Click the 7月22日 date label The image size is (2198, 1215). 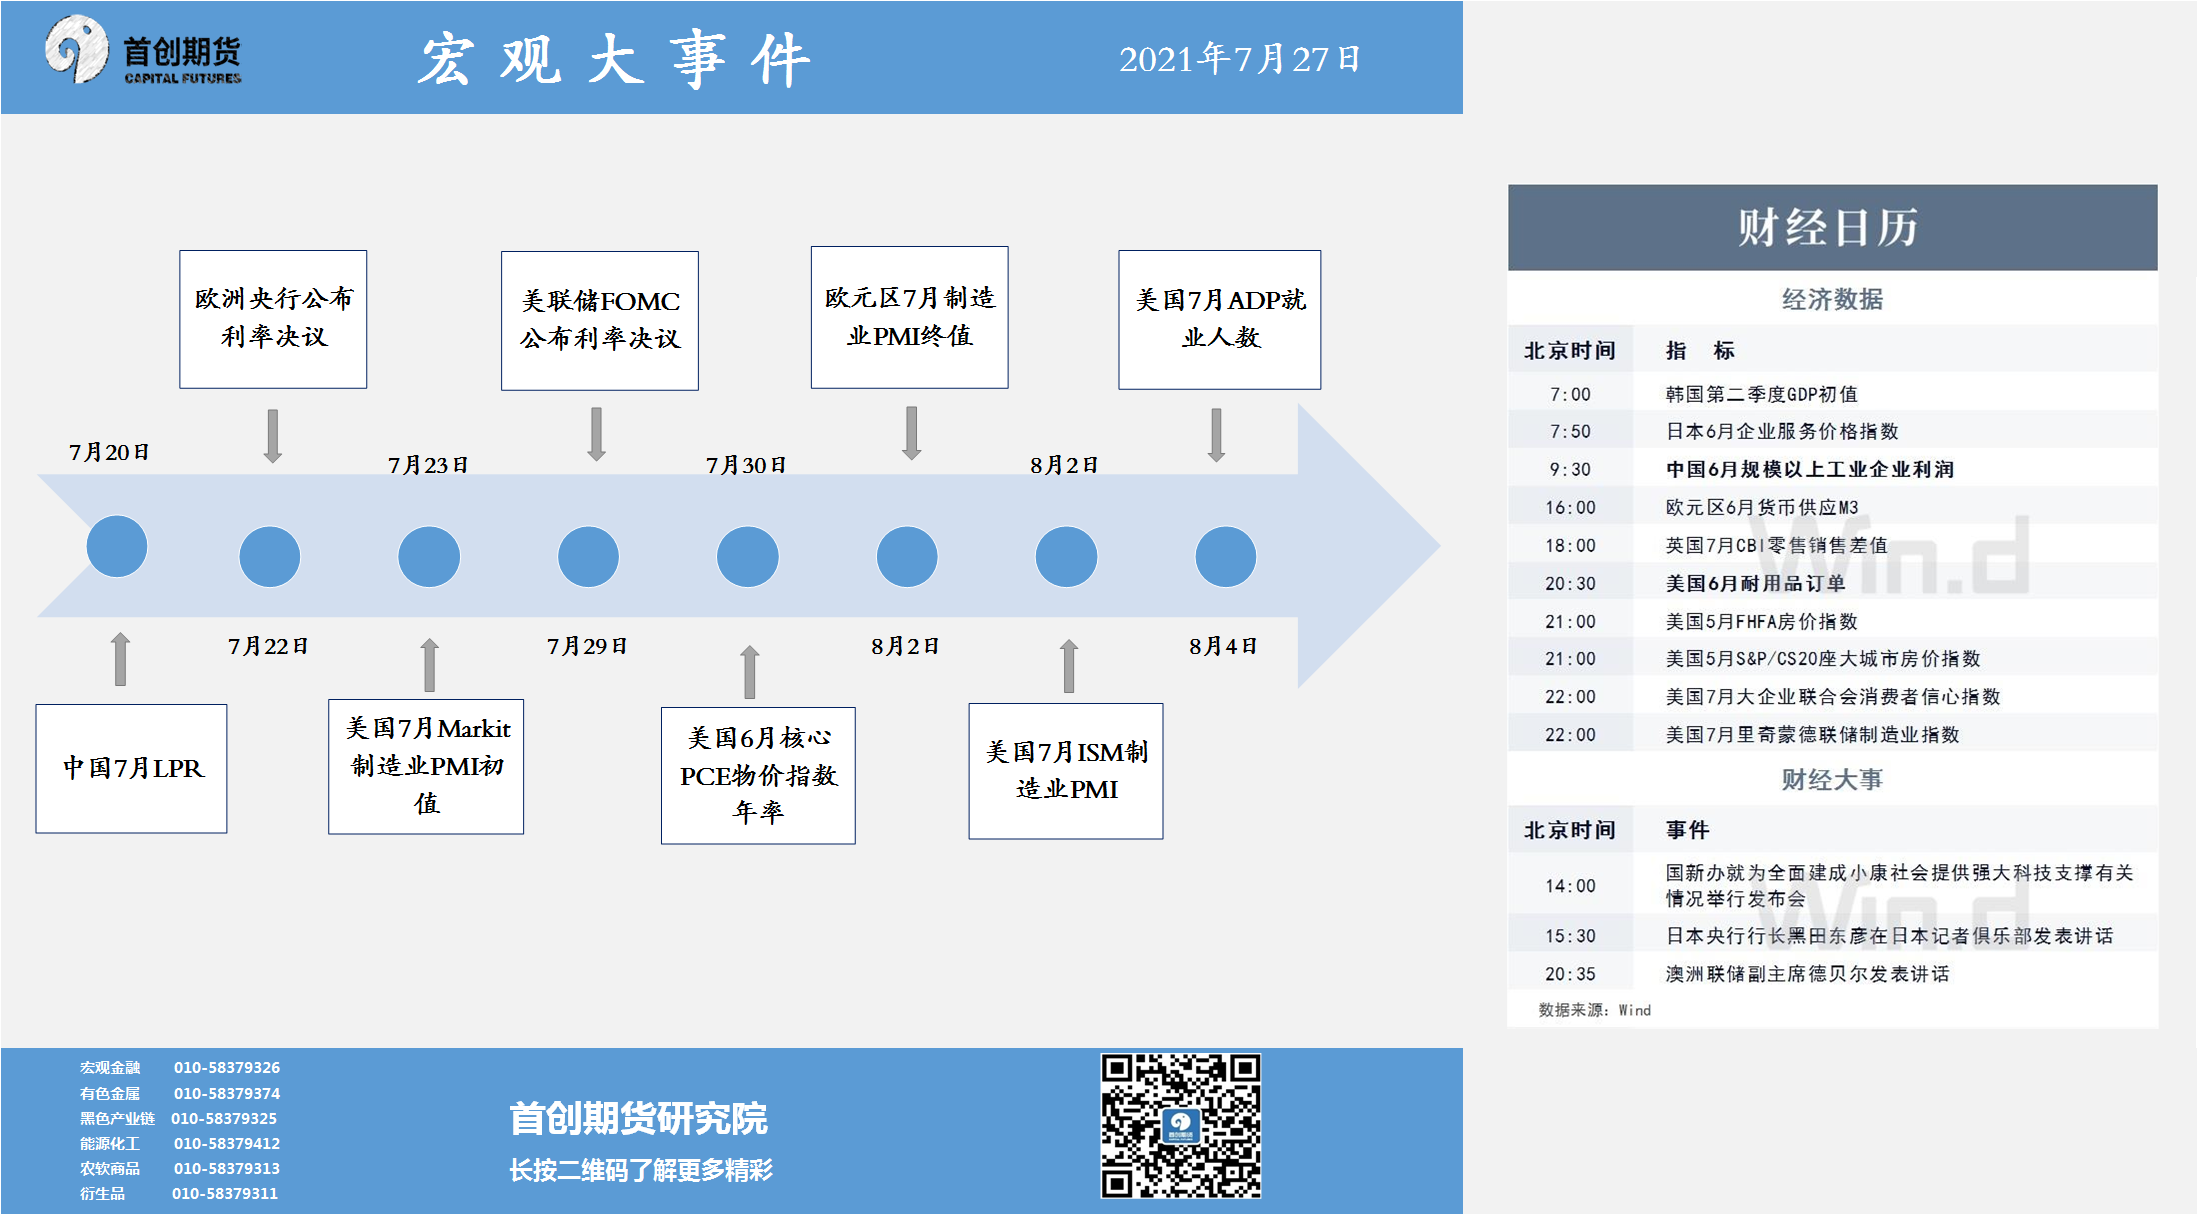pyautogui.click(x=268, y=646)
